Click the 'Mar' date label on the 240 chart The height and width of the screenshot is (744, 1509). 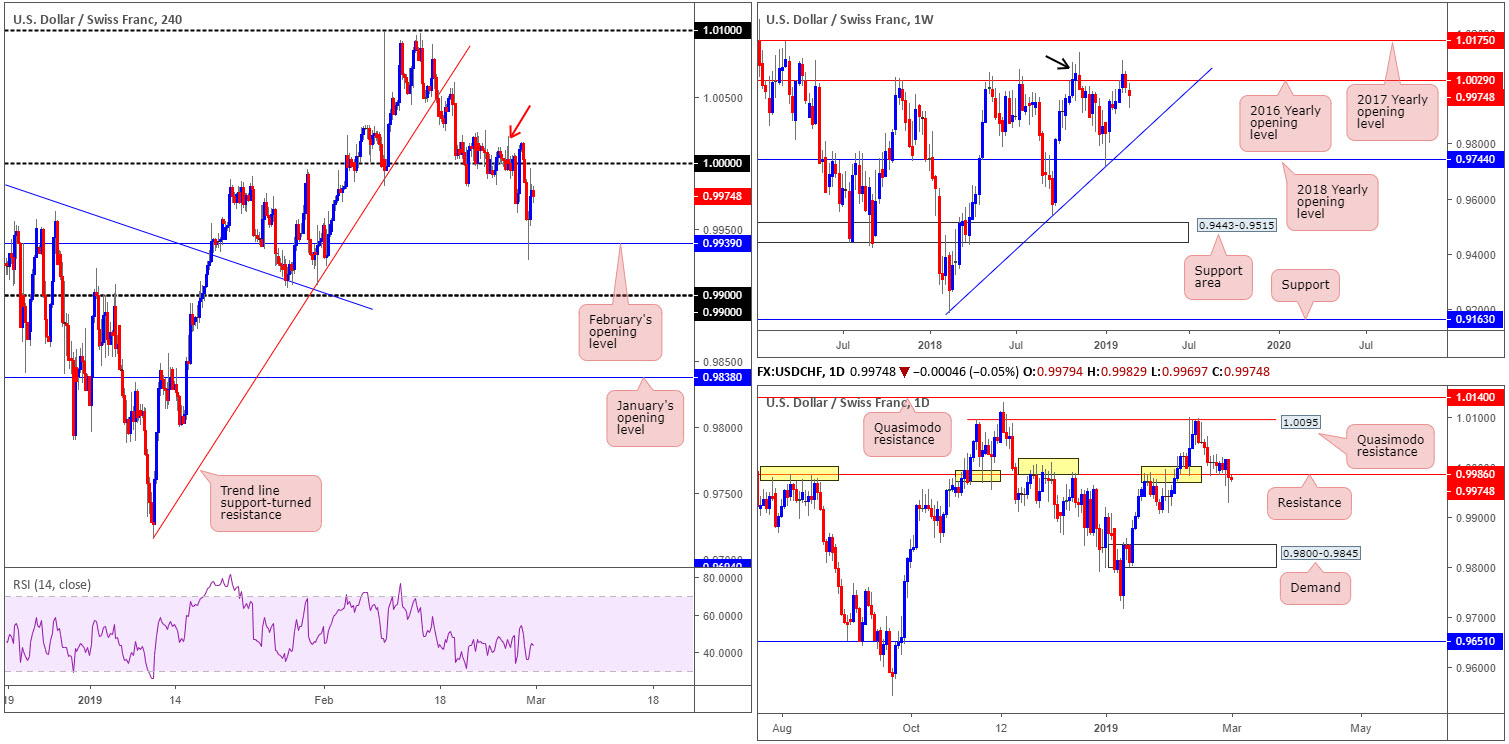535,700
